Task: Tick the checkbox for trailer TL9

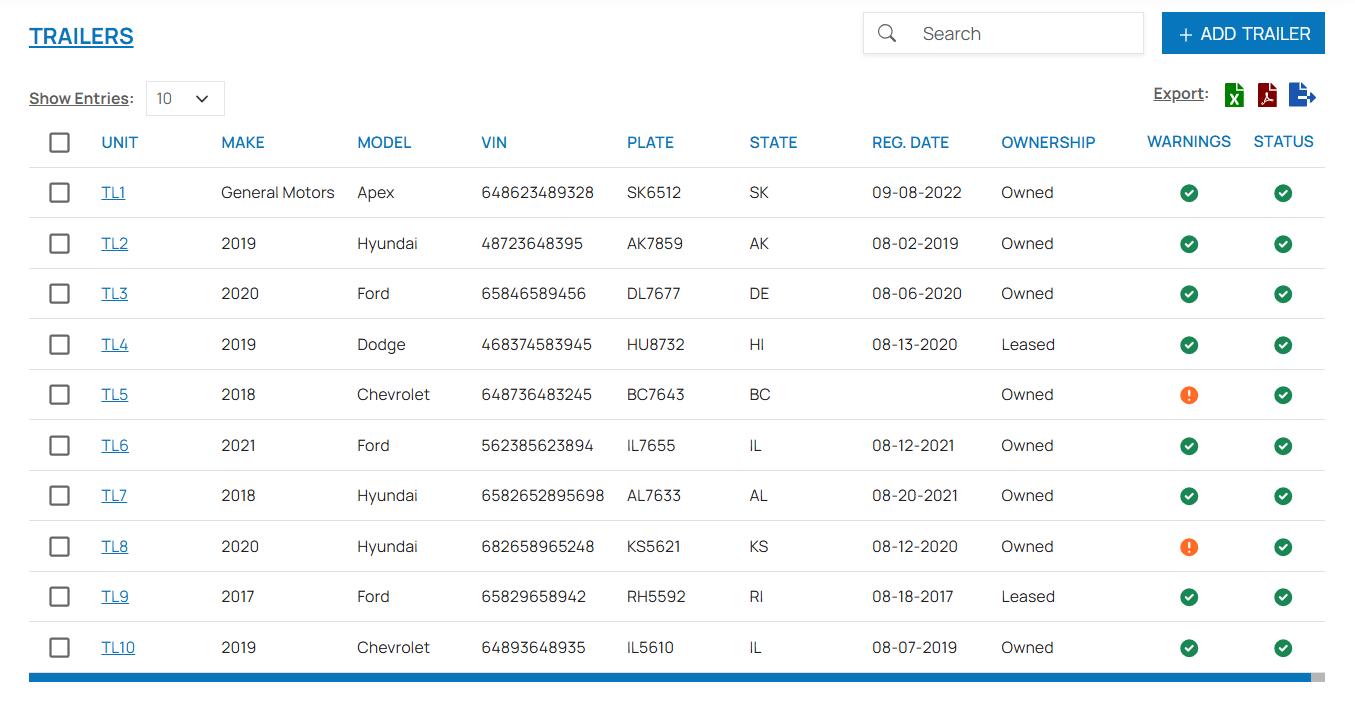Action: click(x=60, y=597)
